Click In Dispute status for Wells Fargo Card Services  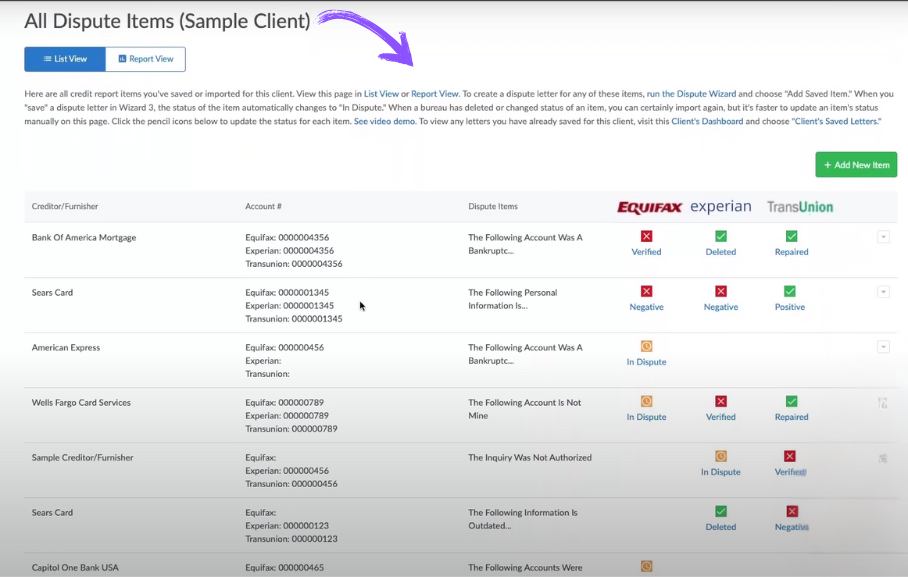tap(646, 417)
